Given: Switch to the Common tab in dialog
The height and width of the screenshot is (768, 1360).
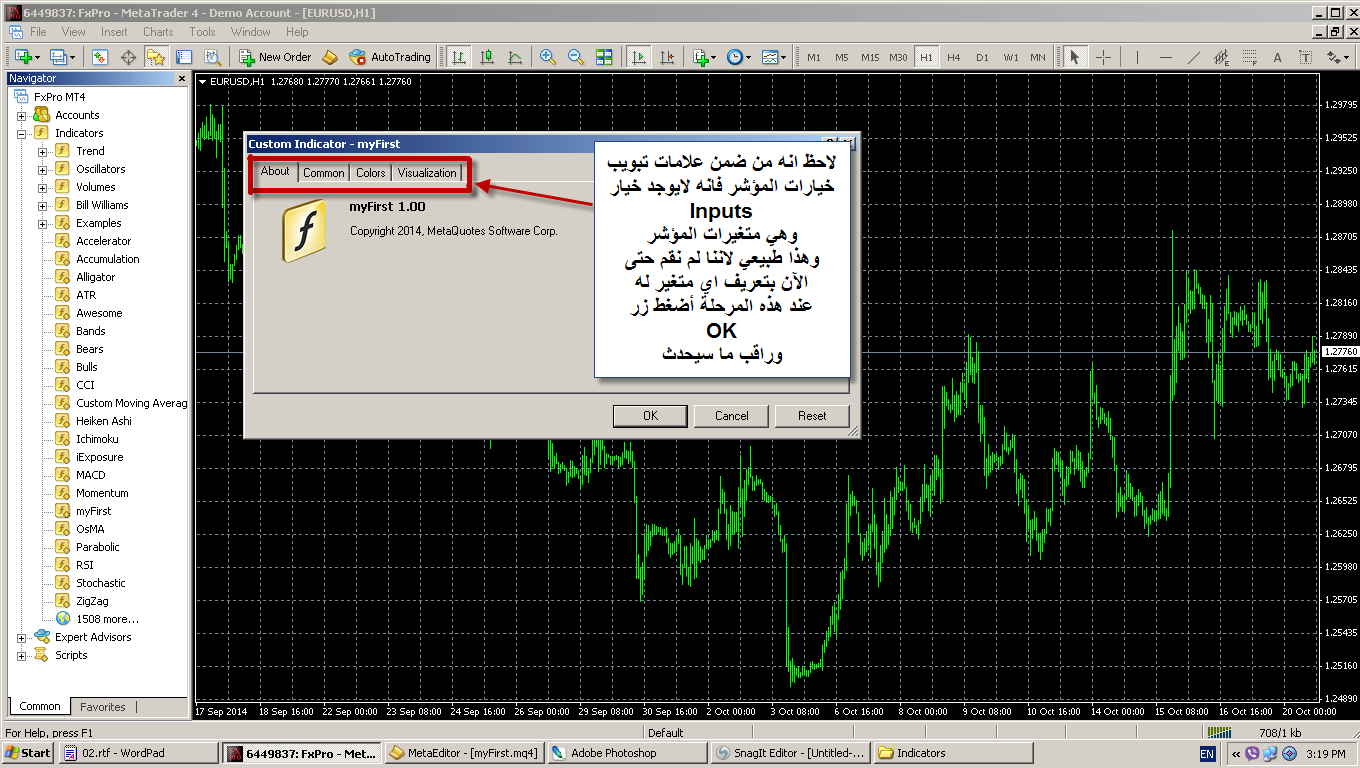Looking at the screenshot, I should point(323,173).
